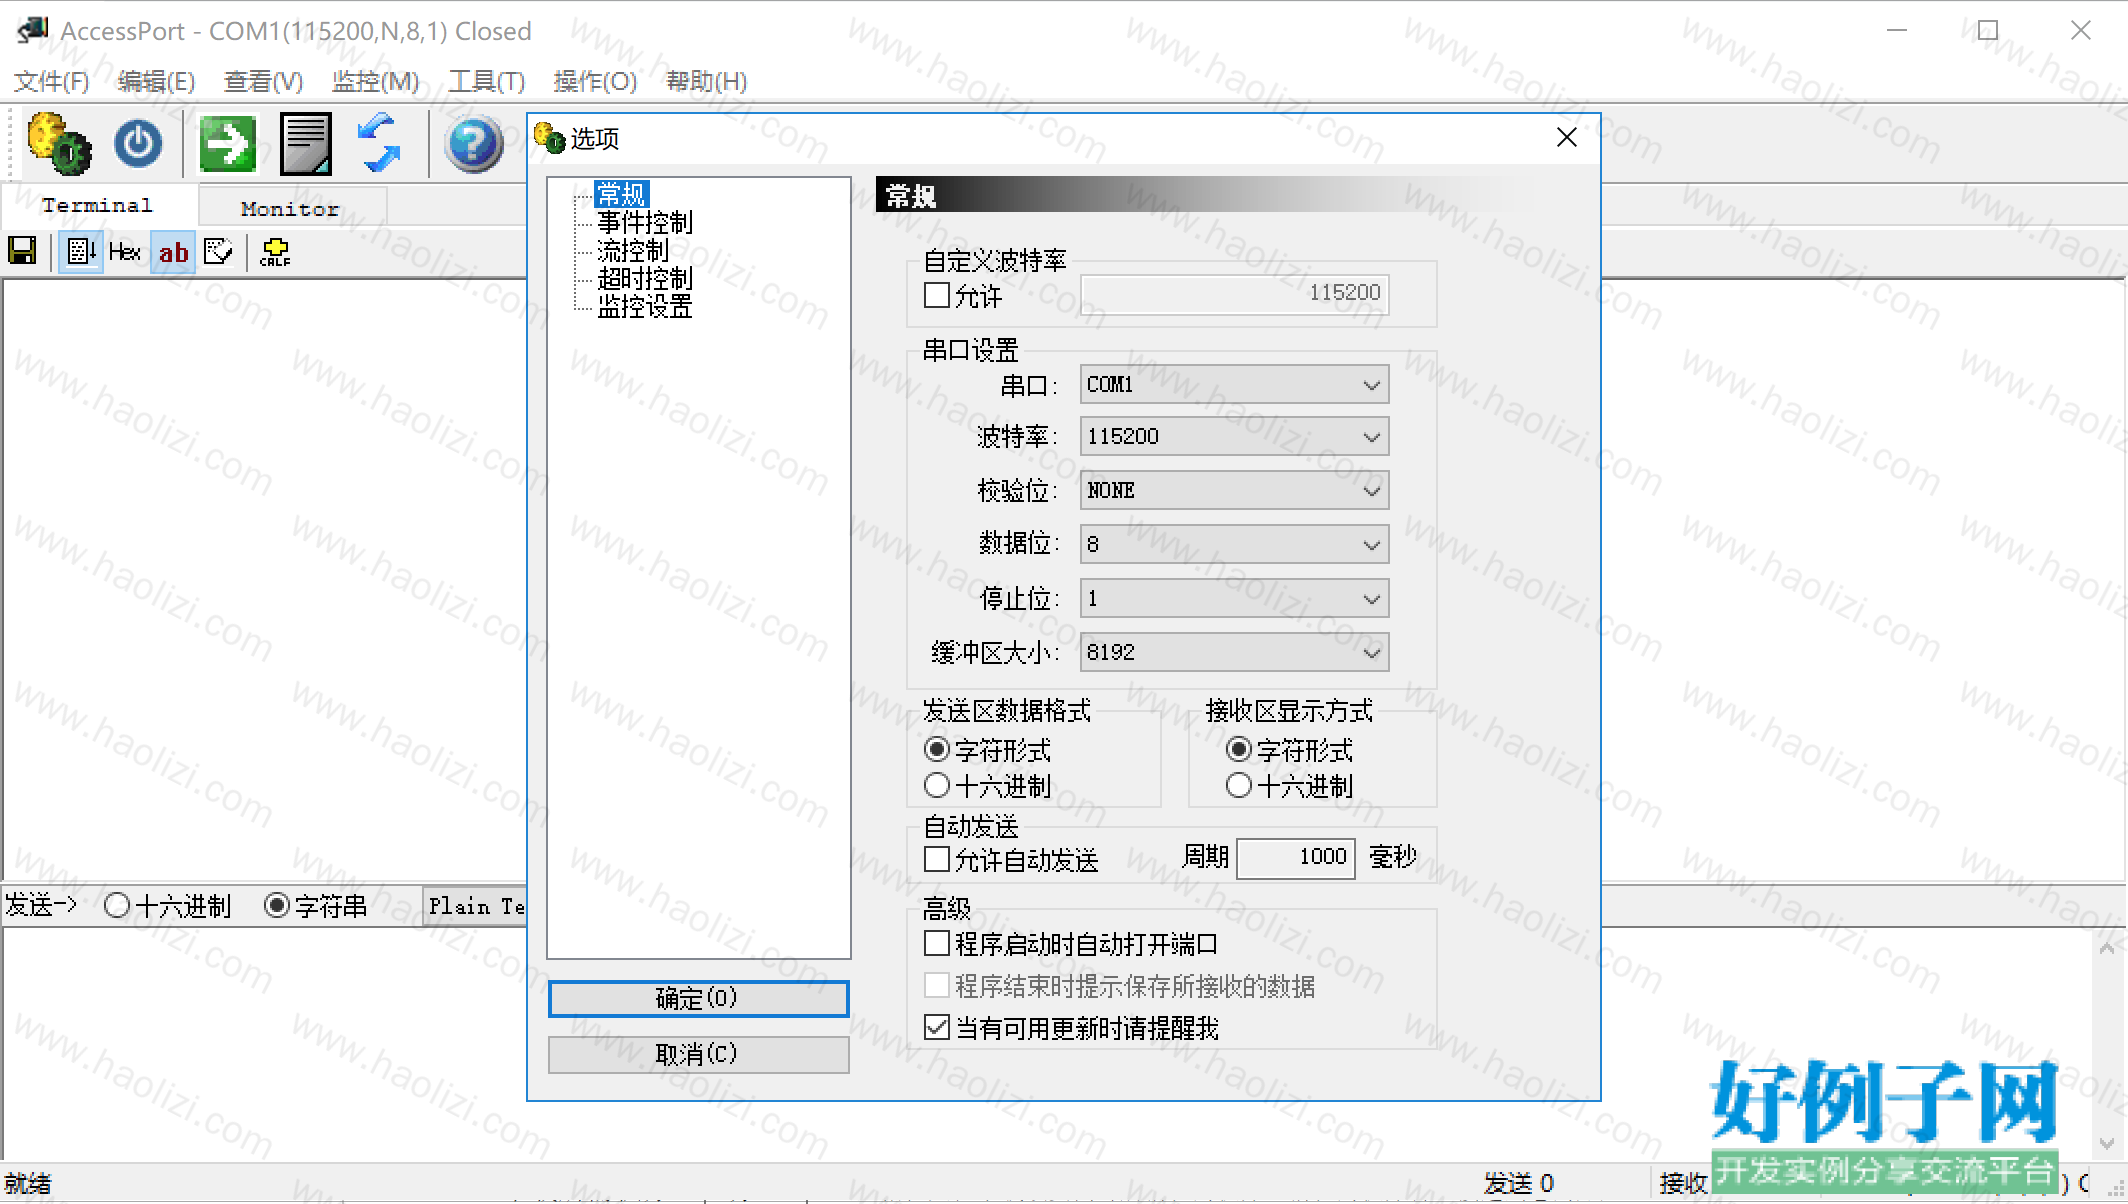Check 程序启动时自动打开端口
The height and width of the screenshot is (1204, 2128).
(937, 943)
